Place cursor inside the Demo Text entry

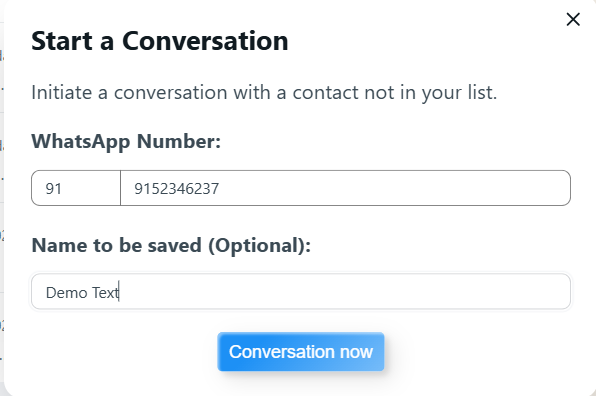pyautogui.click(x=82, y=293)
